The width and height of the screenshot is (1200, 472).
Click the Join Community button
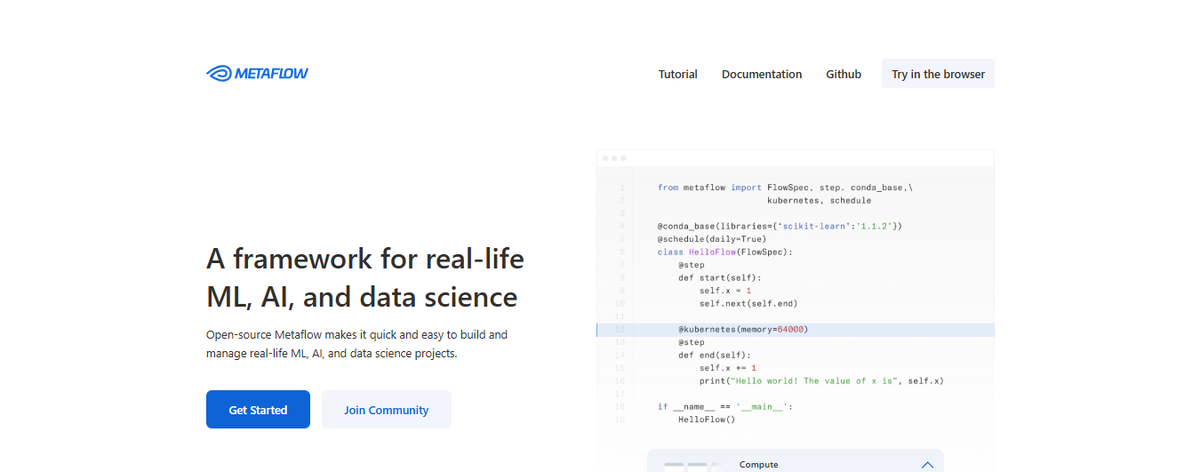point(386,409)
